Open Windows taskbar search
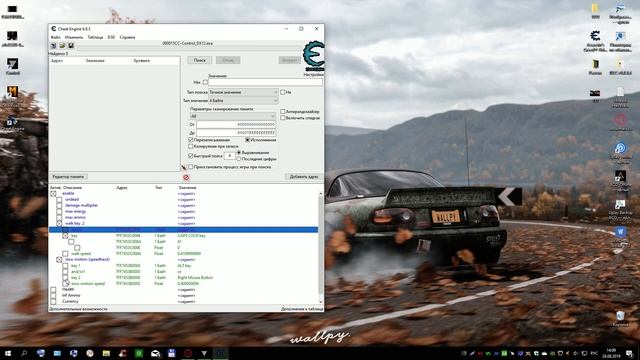This screenshot has height=360, width=640. [24, 353]
